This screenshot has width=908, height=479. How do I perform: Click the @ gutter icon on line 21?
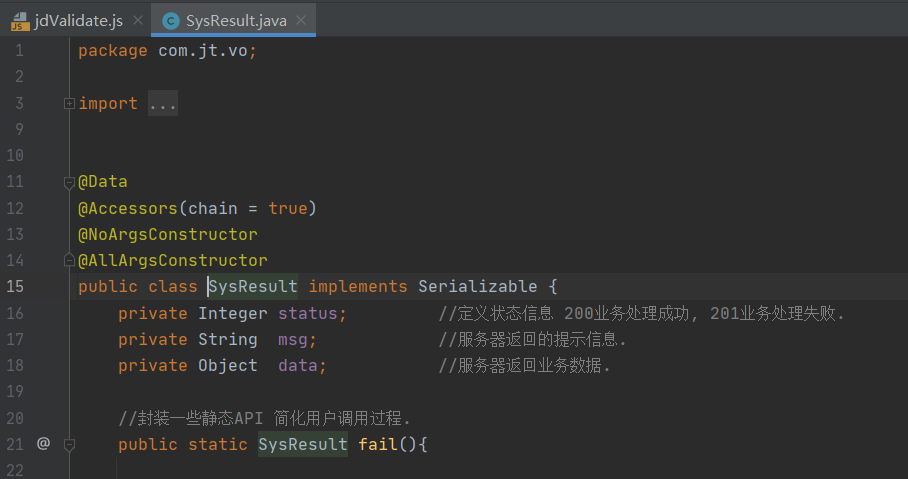pos(43,444)
